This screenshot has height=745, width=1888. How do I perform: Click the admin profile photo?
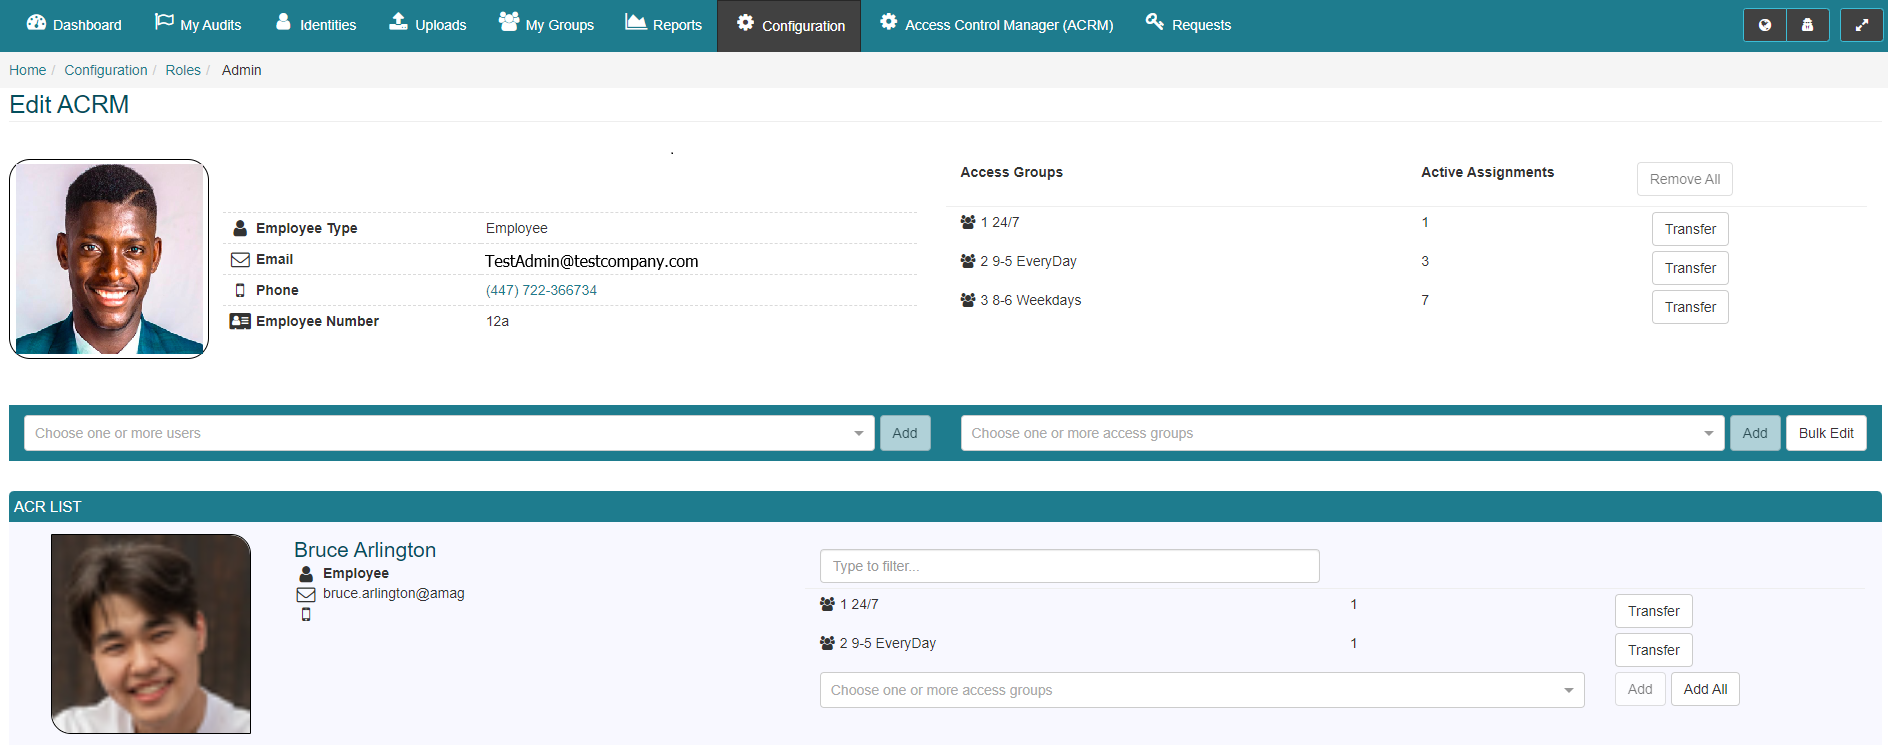(x=109, y=259)
